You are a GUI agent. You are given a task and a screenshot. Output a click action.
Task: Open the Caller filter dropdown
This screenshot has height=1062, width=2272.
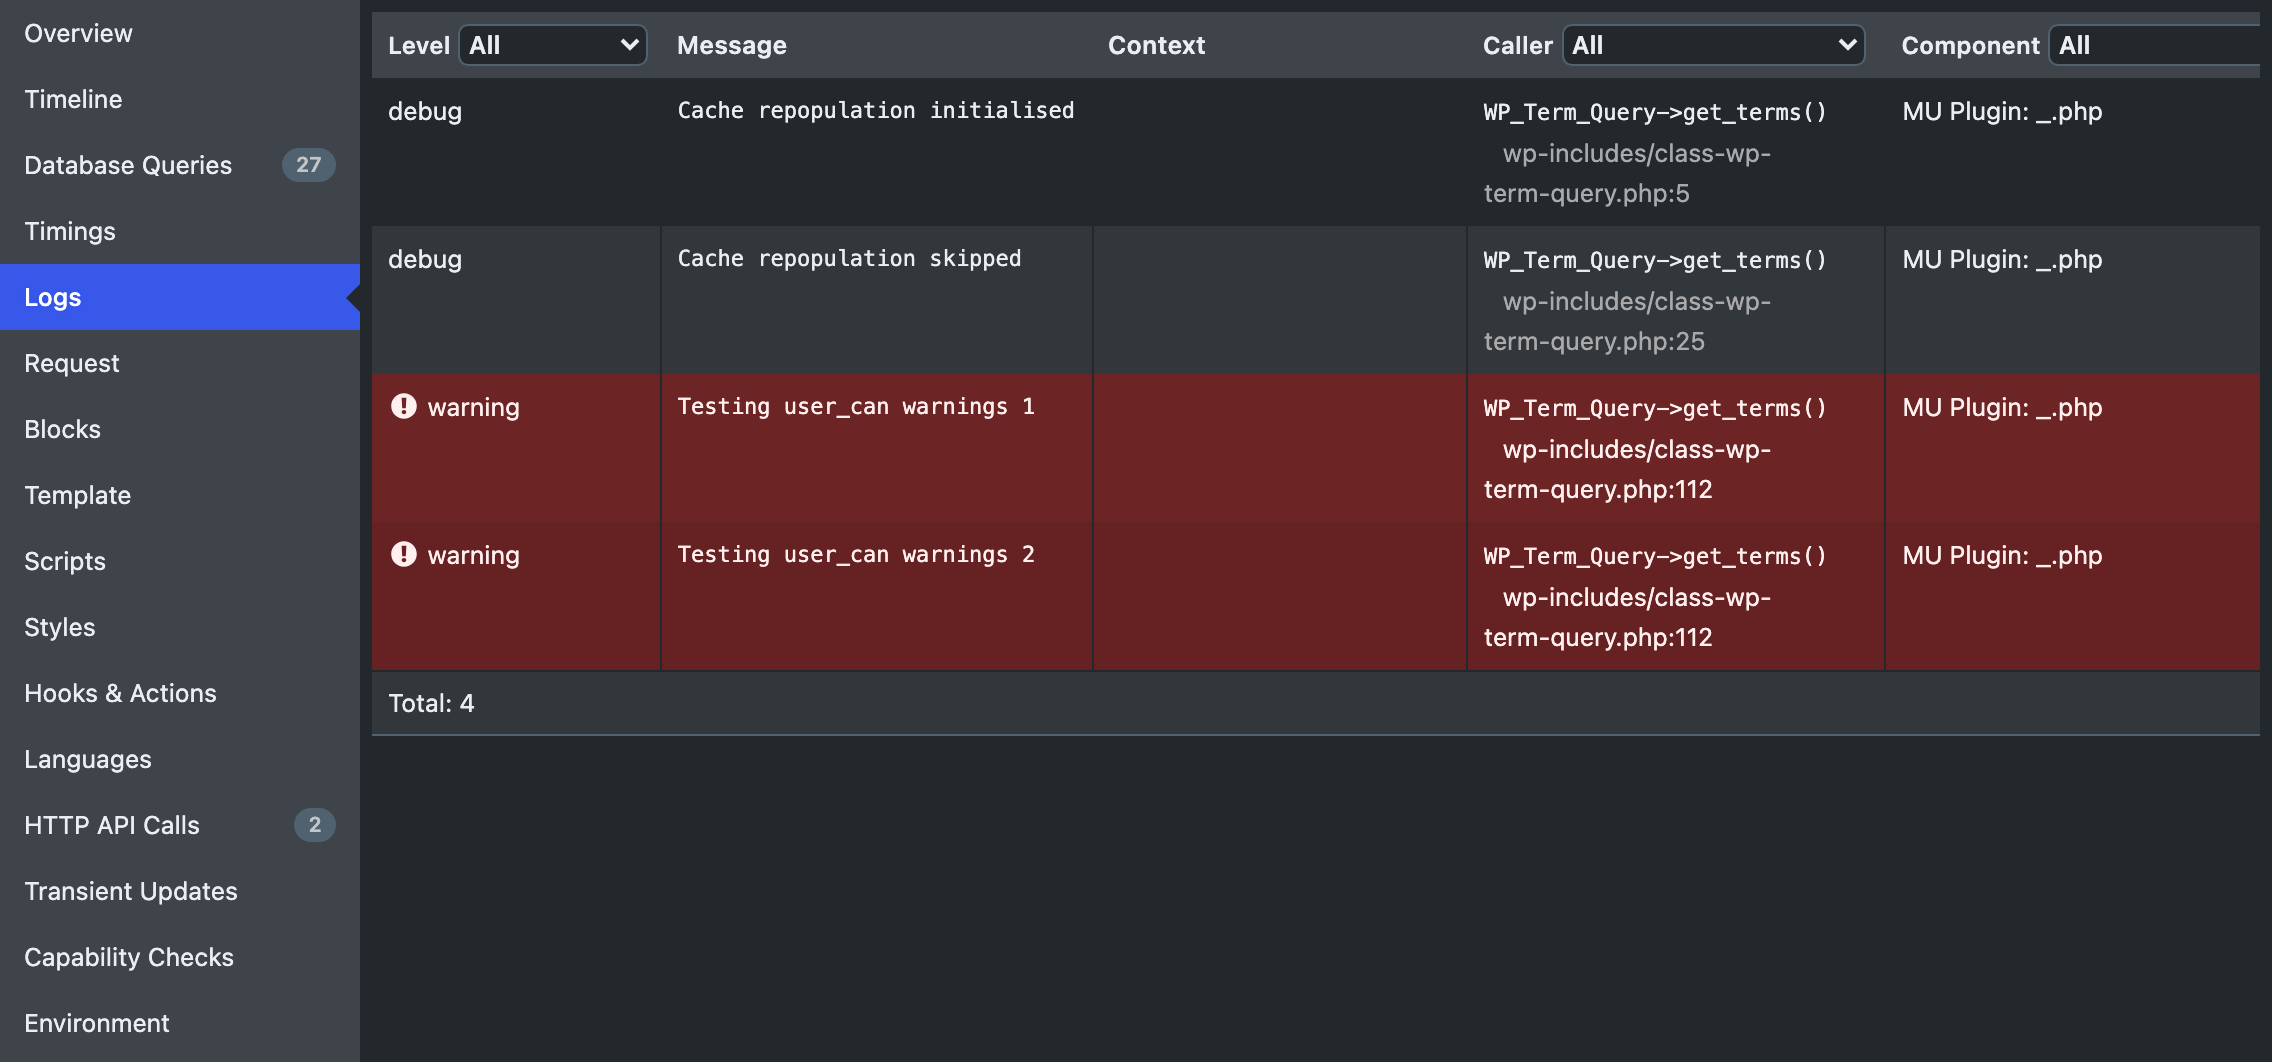[1713, 45]
